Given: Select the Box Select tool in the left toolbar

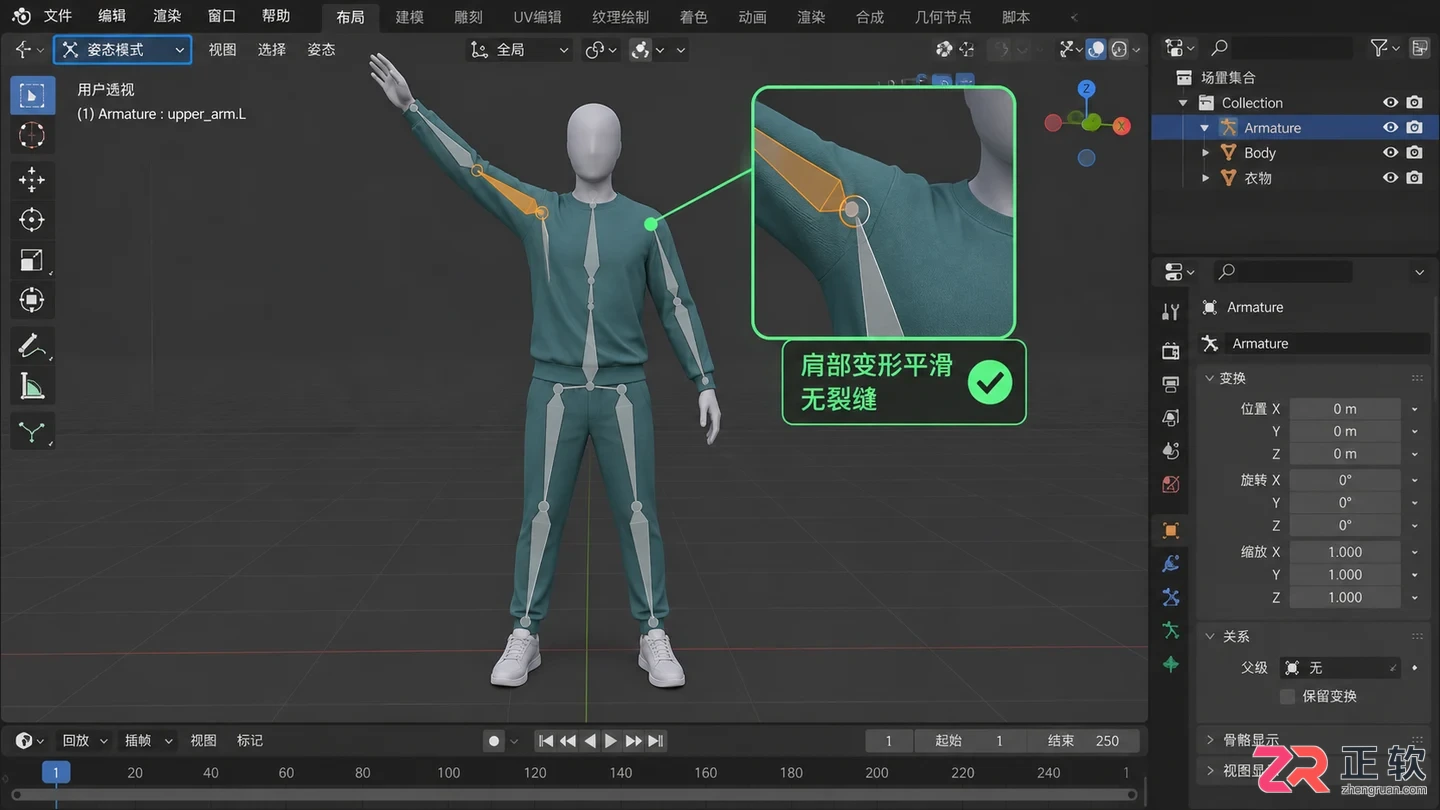Looking at the screenshot, I should click(32, 96).
